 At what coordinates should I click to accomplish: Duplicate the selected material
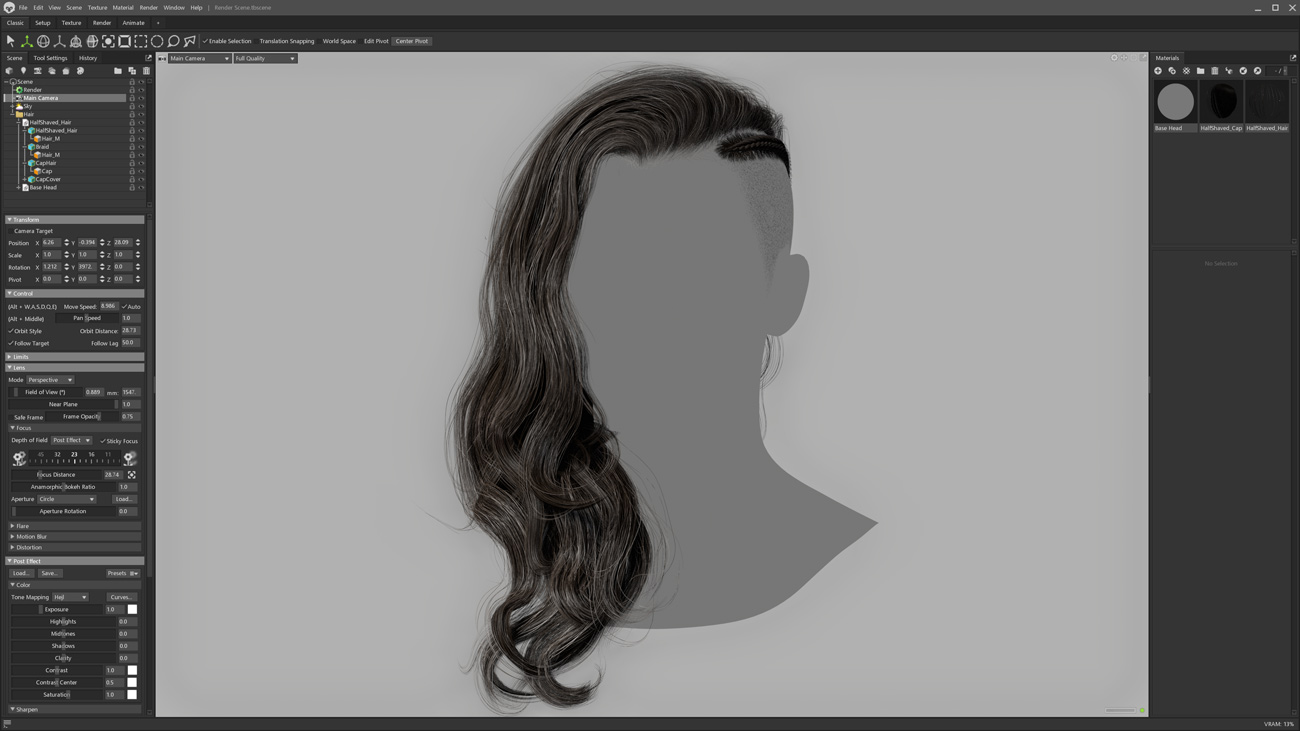coord(1172,71)
